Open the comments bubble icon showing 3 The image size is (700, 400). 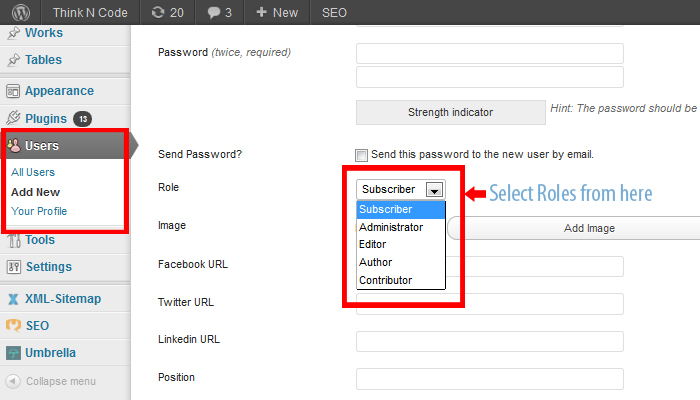214,13
